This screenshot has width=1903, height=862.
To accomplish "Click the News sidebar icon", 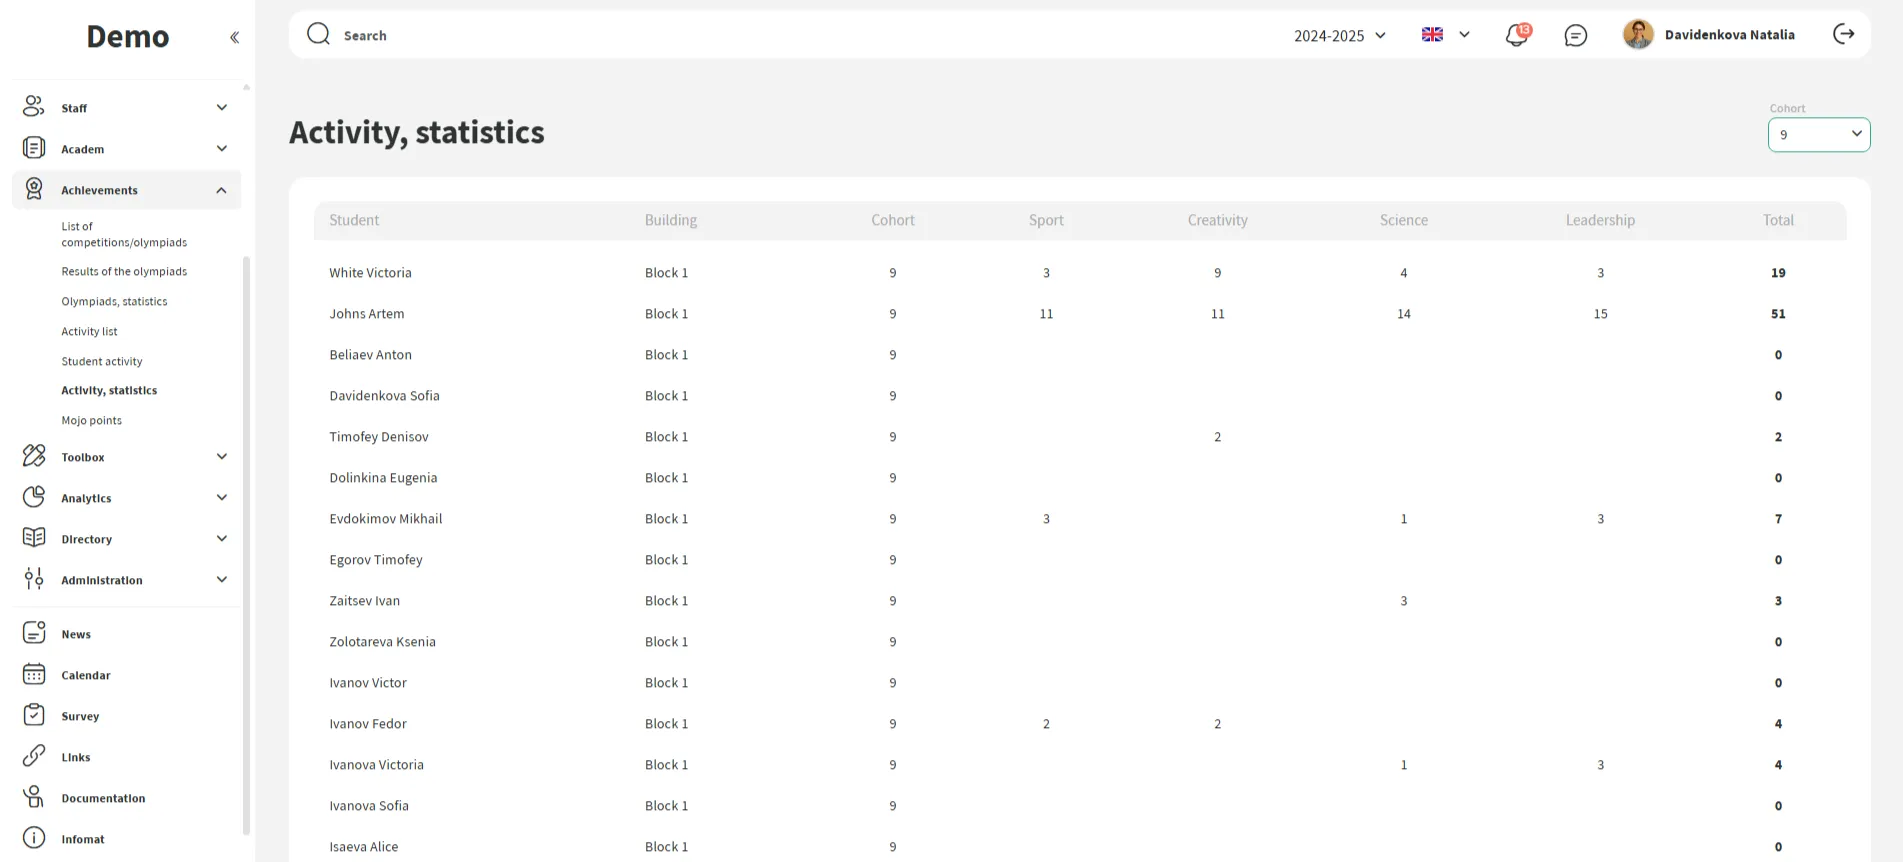I will [34, 633].
